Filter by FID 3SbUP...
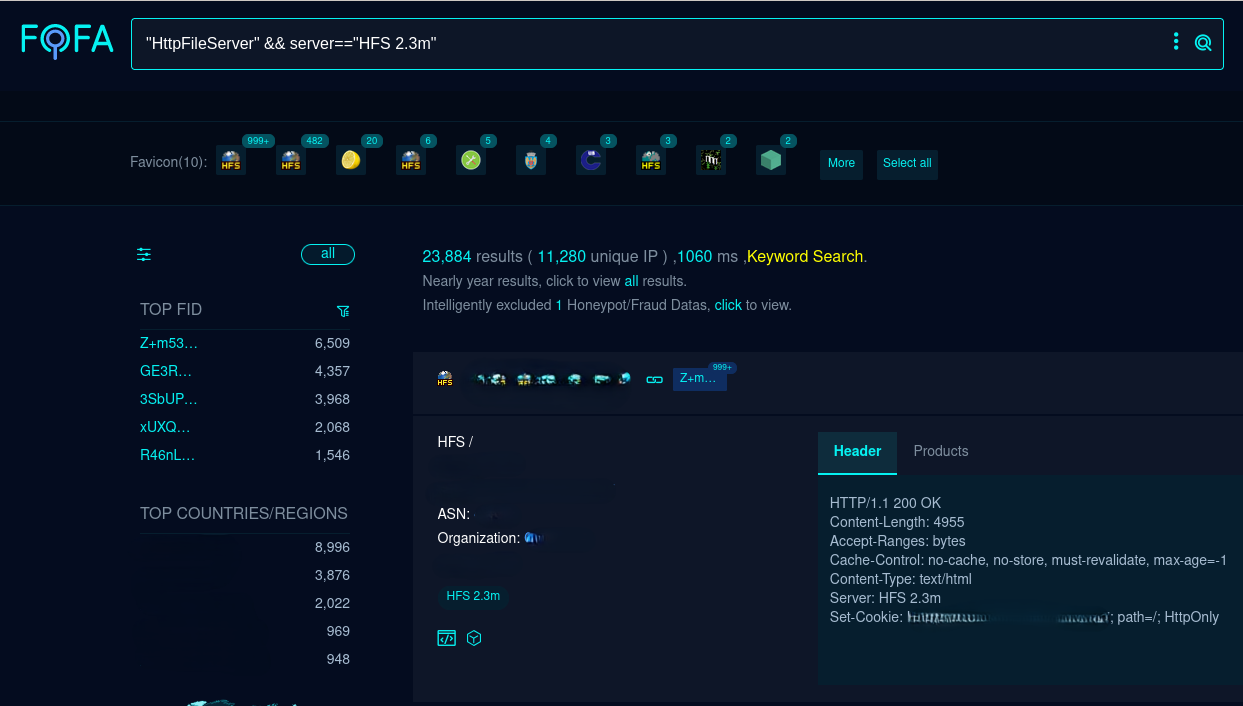Viewport: 1243px width, 706px height. tap(169, 399)
